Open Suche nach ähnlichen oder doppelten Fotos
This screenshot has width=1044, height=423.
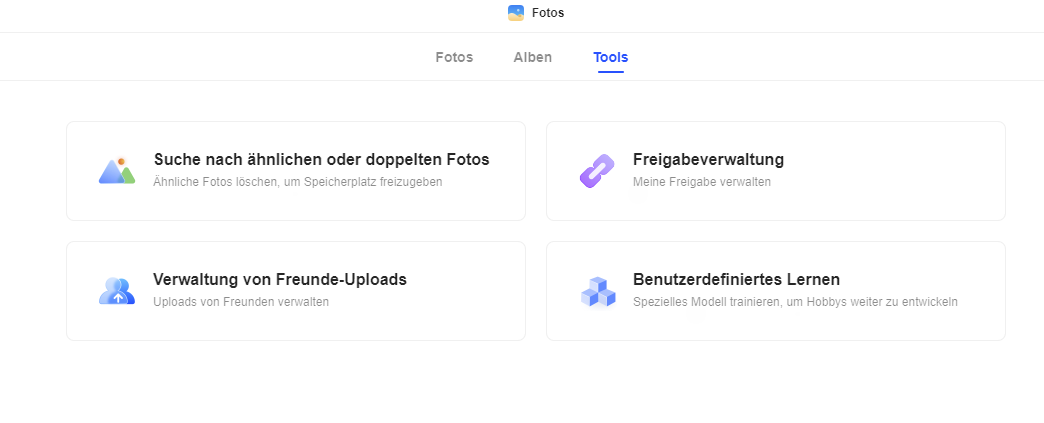(x=322, y=160)
